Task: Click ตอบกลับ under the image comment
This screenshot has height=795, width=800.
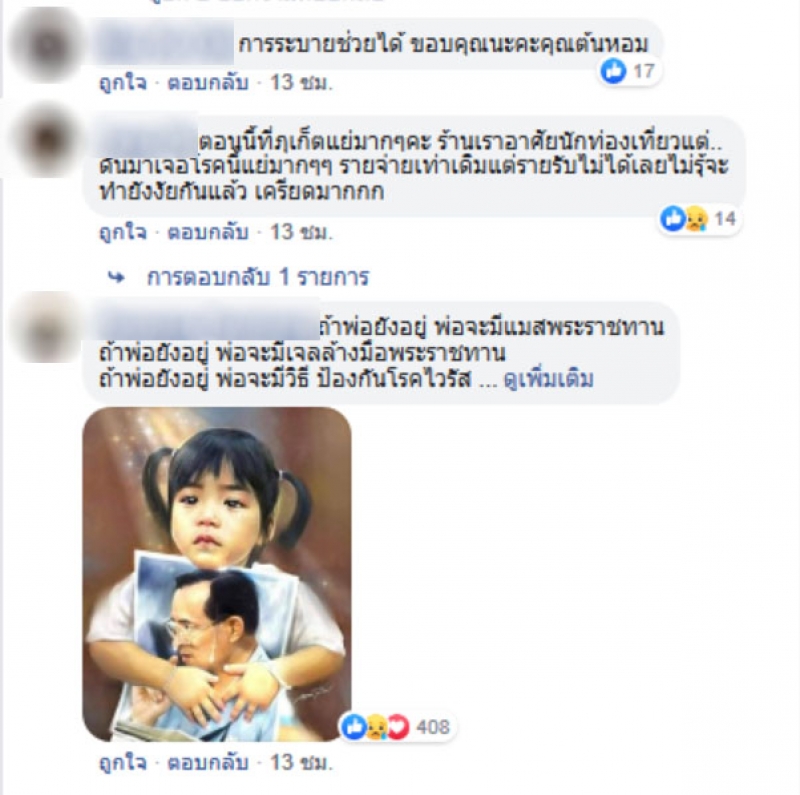Action: coord(208,763)
